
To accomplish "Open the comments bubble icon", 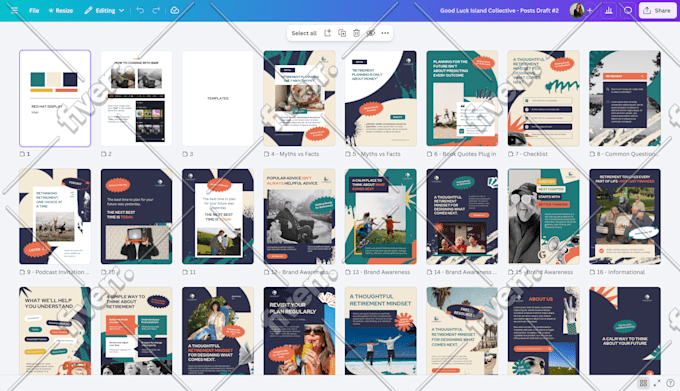I will [628, 10].
